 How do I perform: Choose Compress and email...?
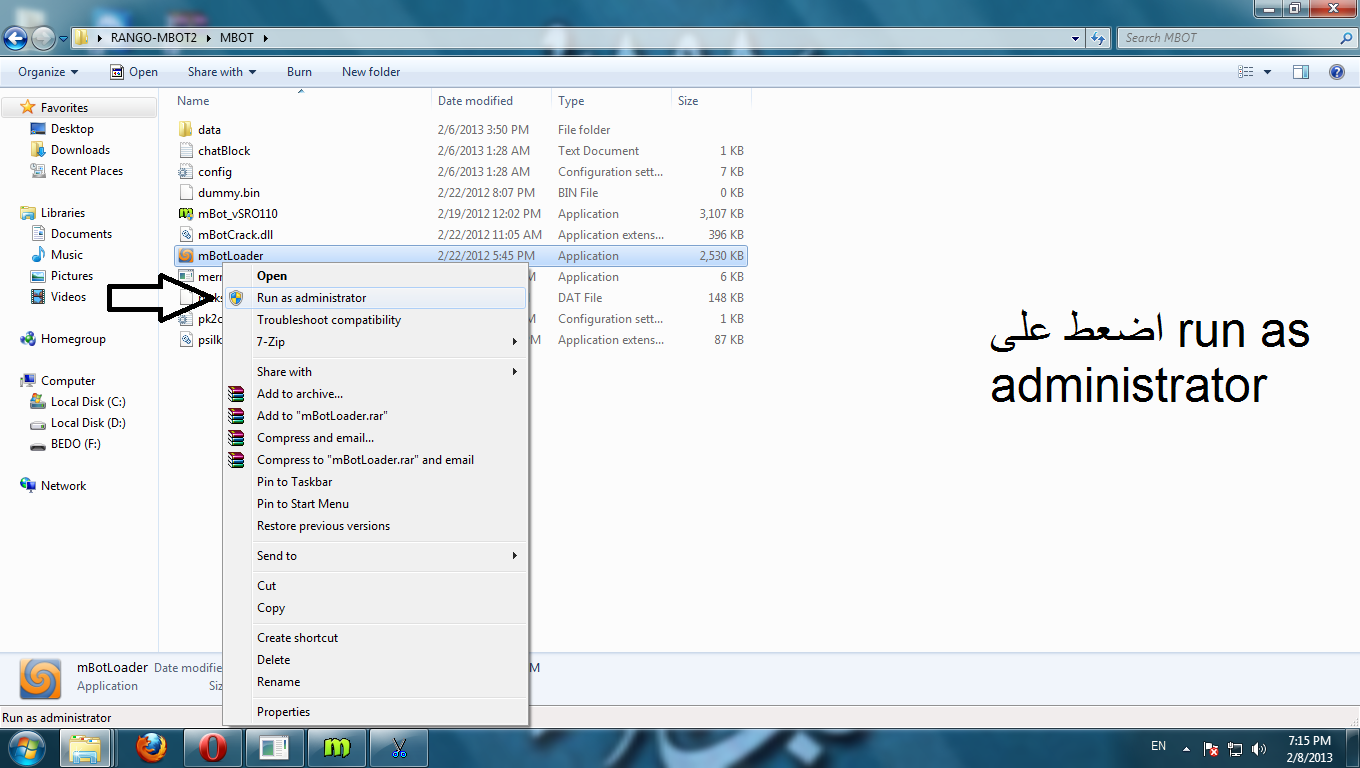pos(375,438)
